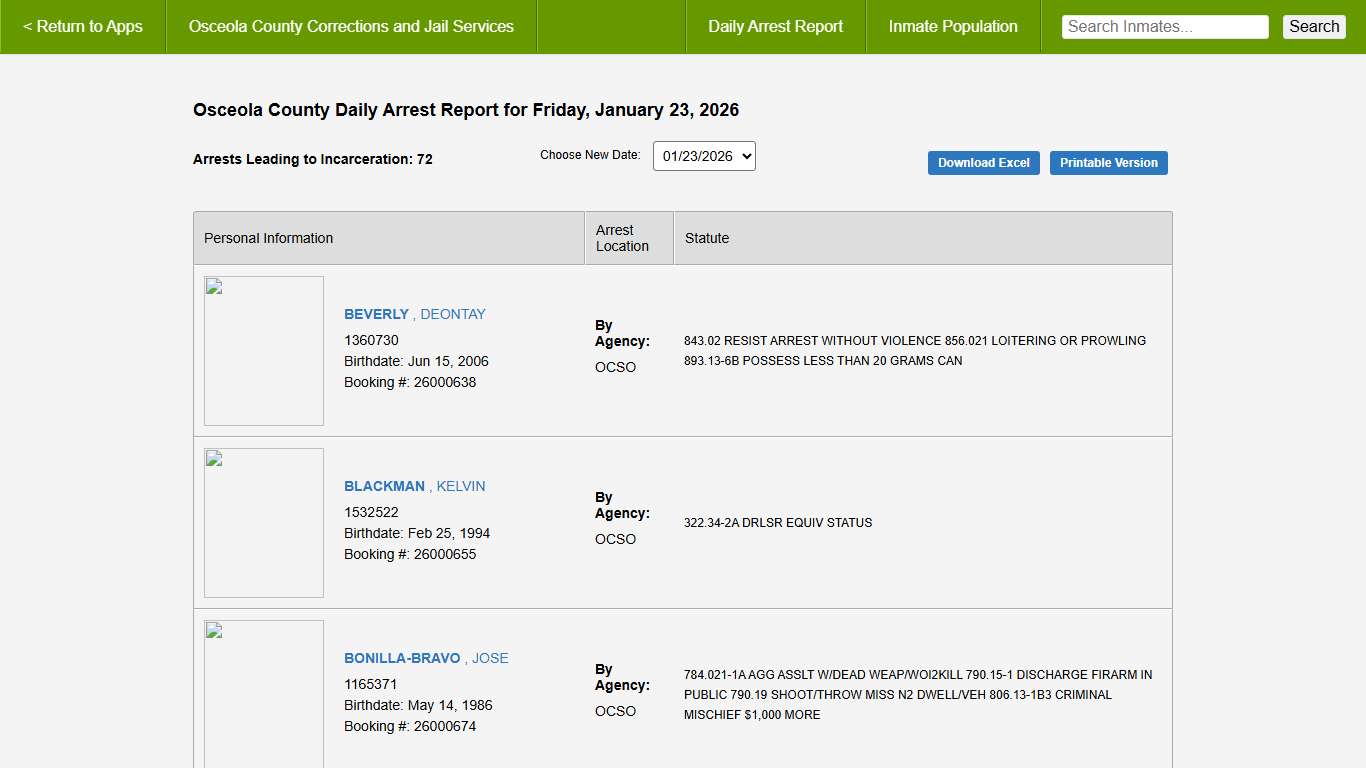Open Osceola County Corrections and Jail Services
The height and width of the screenshot is (768, 1366).
click(x=351, y=27)
